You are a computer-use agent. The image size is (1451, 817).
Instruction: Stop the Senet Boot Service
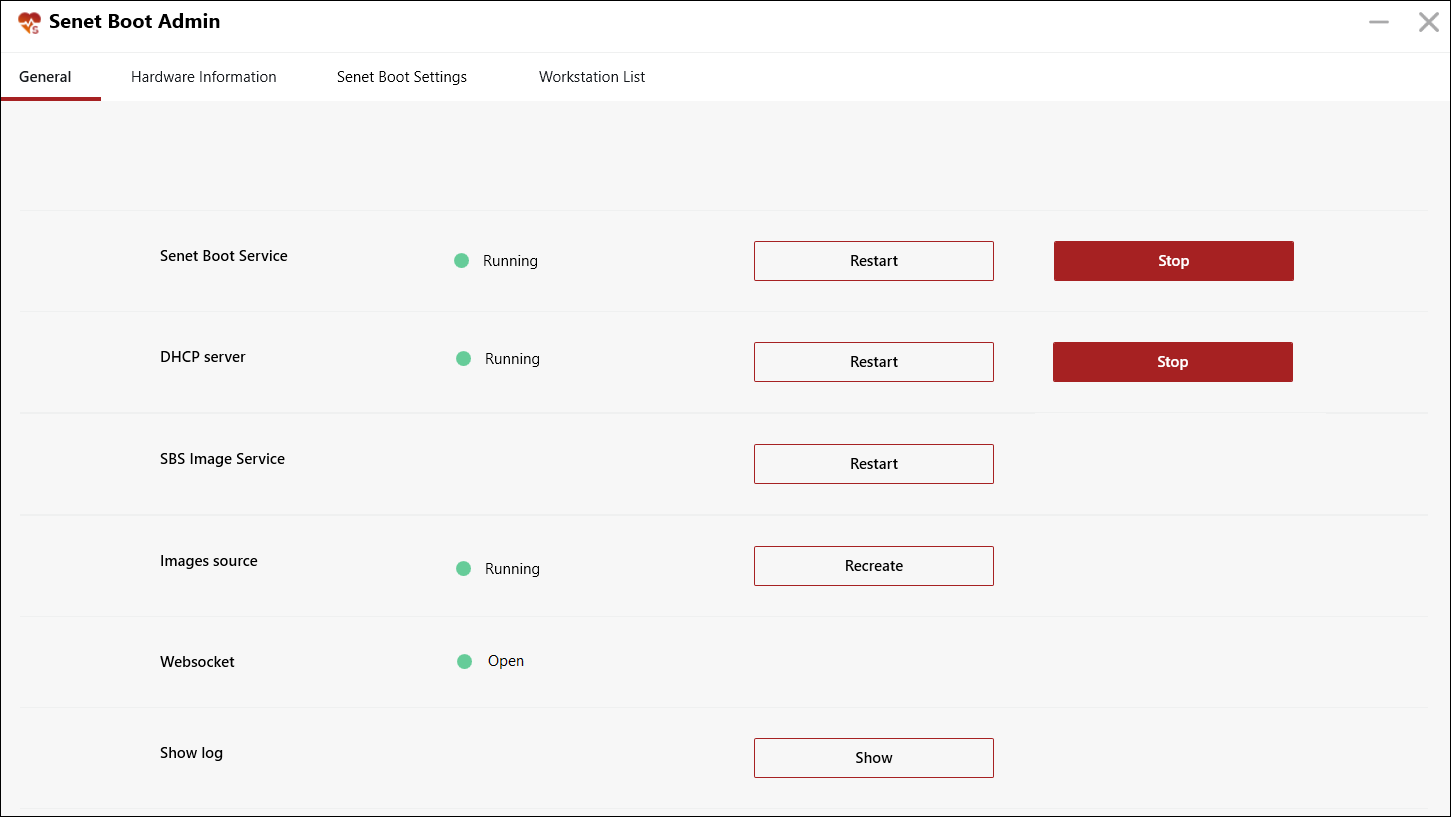click(1174, 261)
